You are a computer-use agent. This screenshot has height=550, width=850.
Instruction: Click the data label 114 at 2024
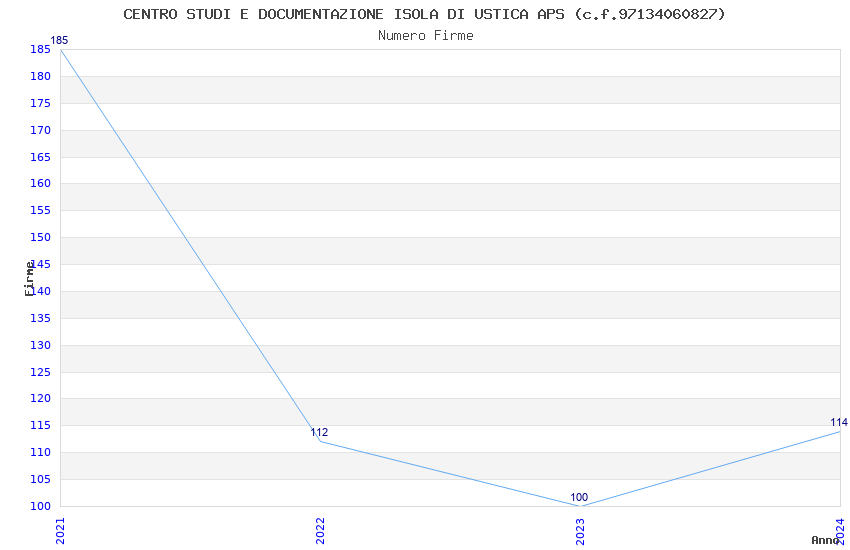pos(839,422)
